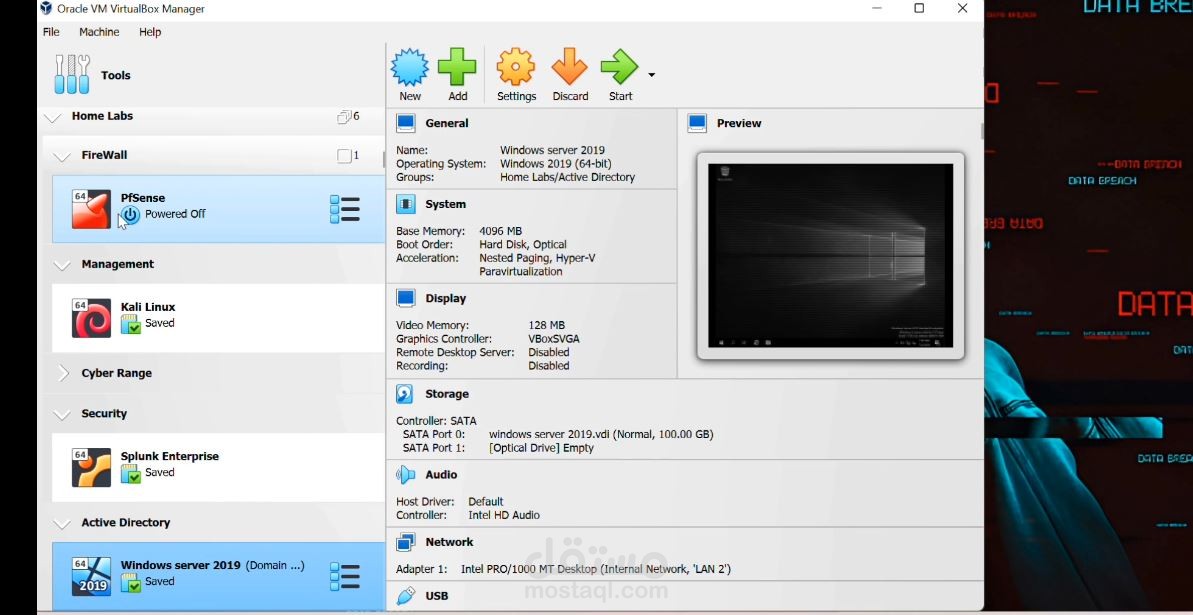Image resolution: width=1193 pixels, height=615 pixels.
Task: Click the General section icon
Action: pos(405,122)
